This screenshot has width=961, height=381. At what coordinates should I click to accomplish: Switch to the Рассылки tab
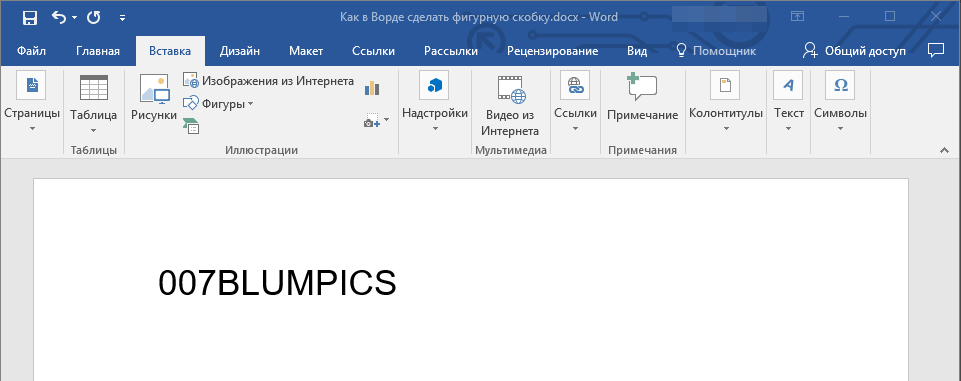(x=451, y=51)
